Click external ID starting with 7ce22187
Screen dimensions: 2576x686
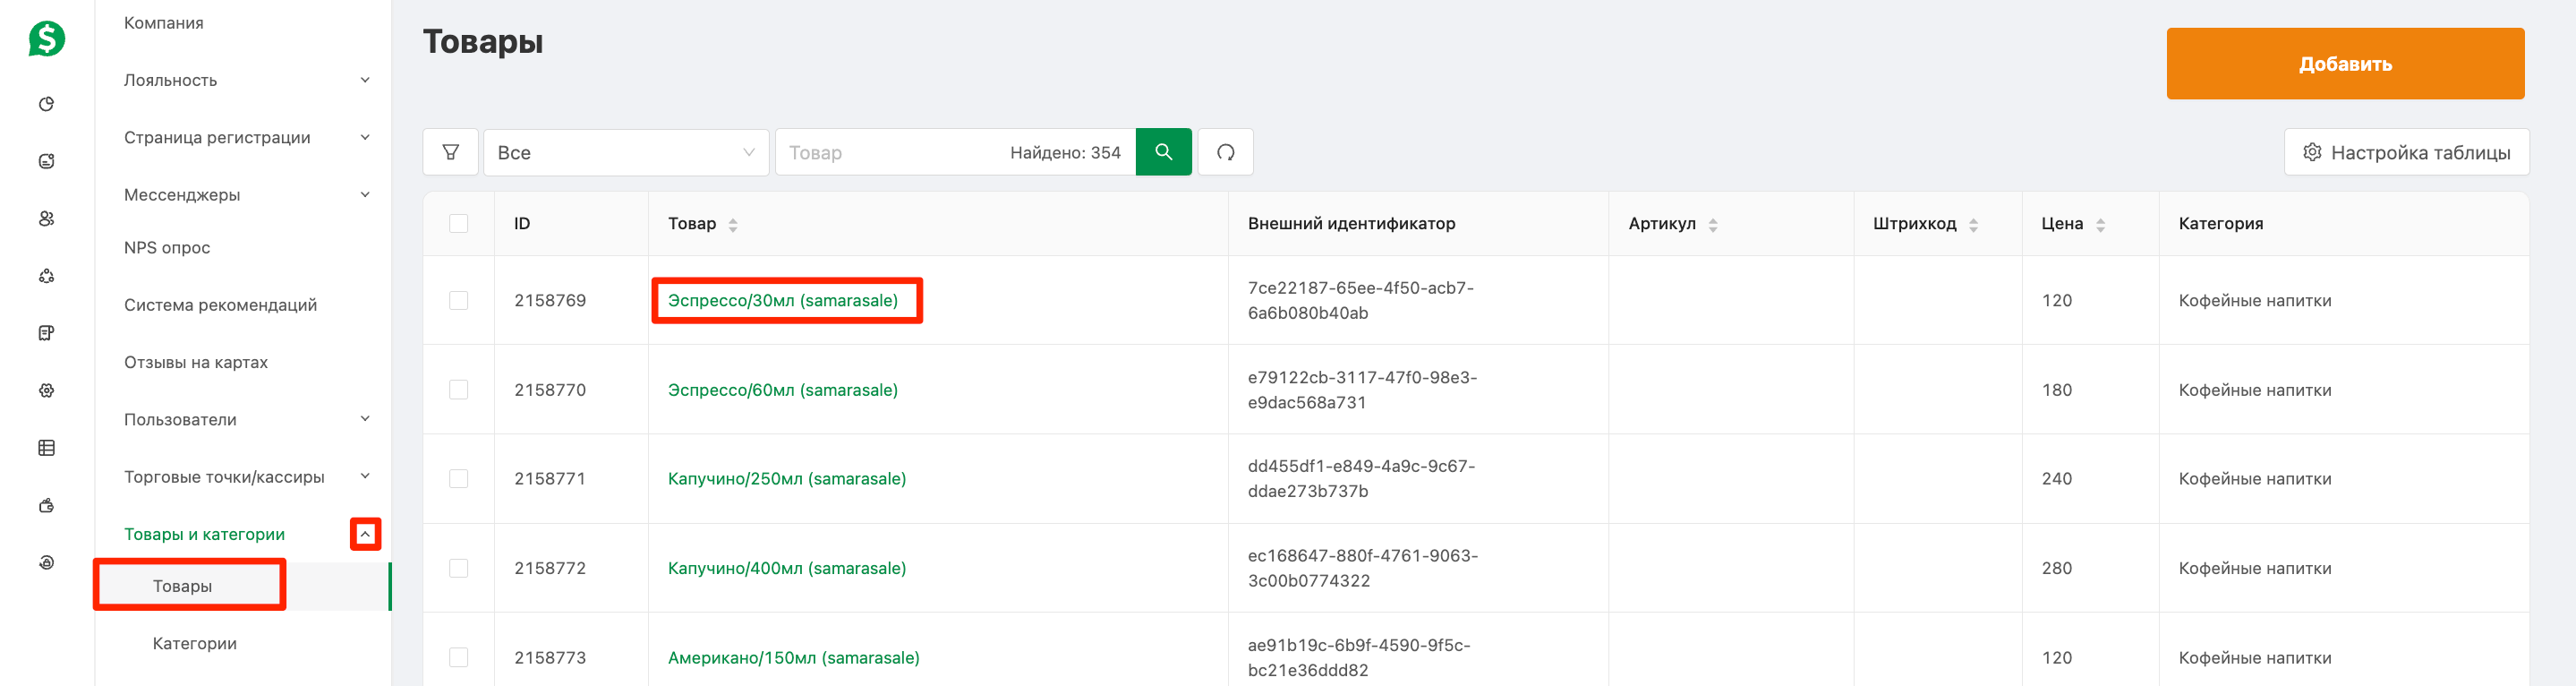[1361, 300]
